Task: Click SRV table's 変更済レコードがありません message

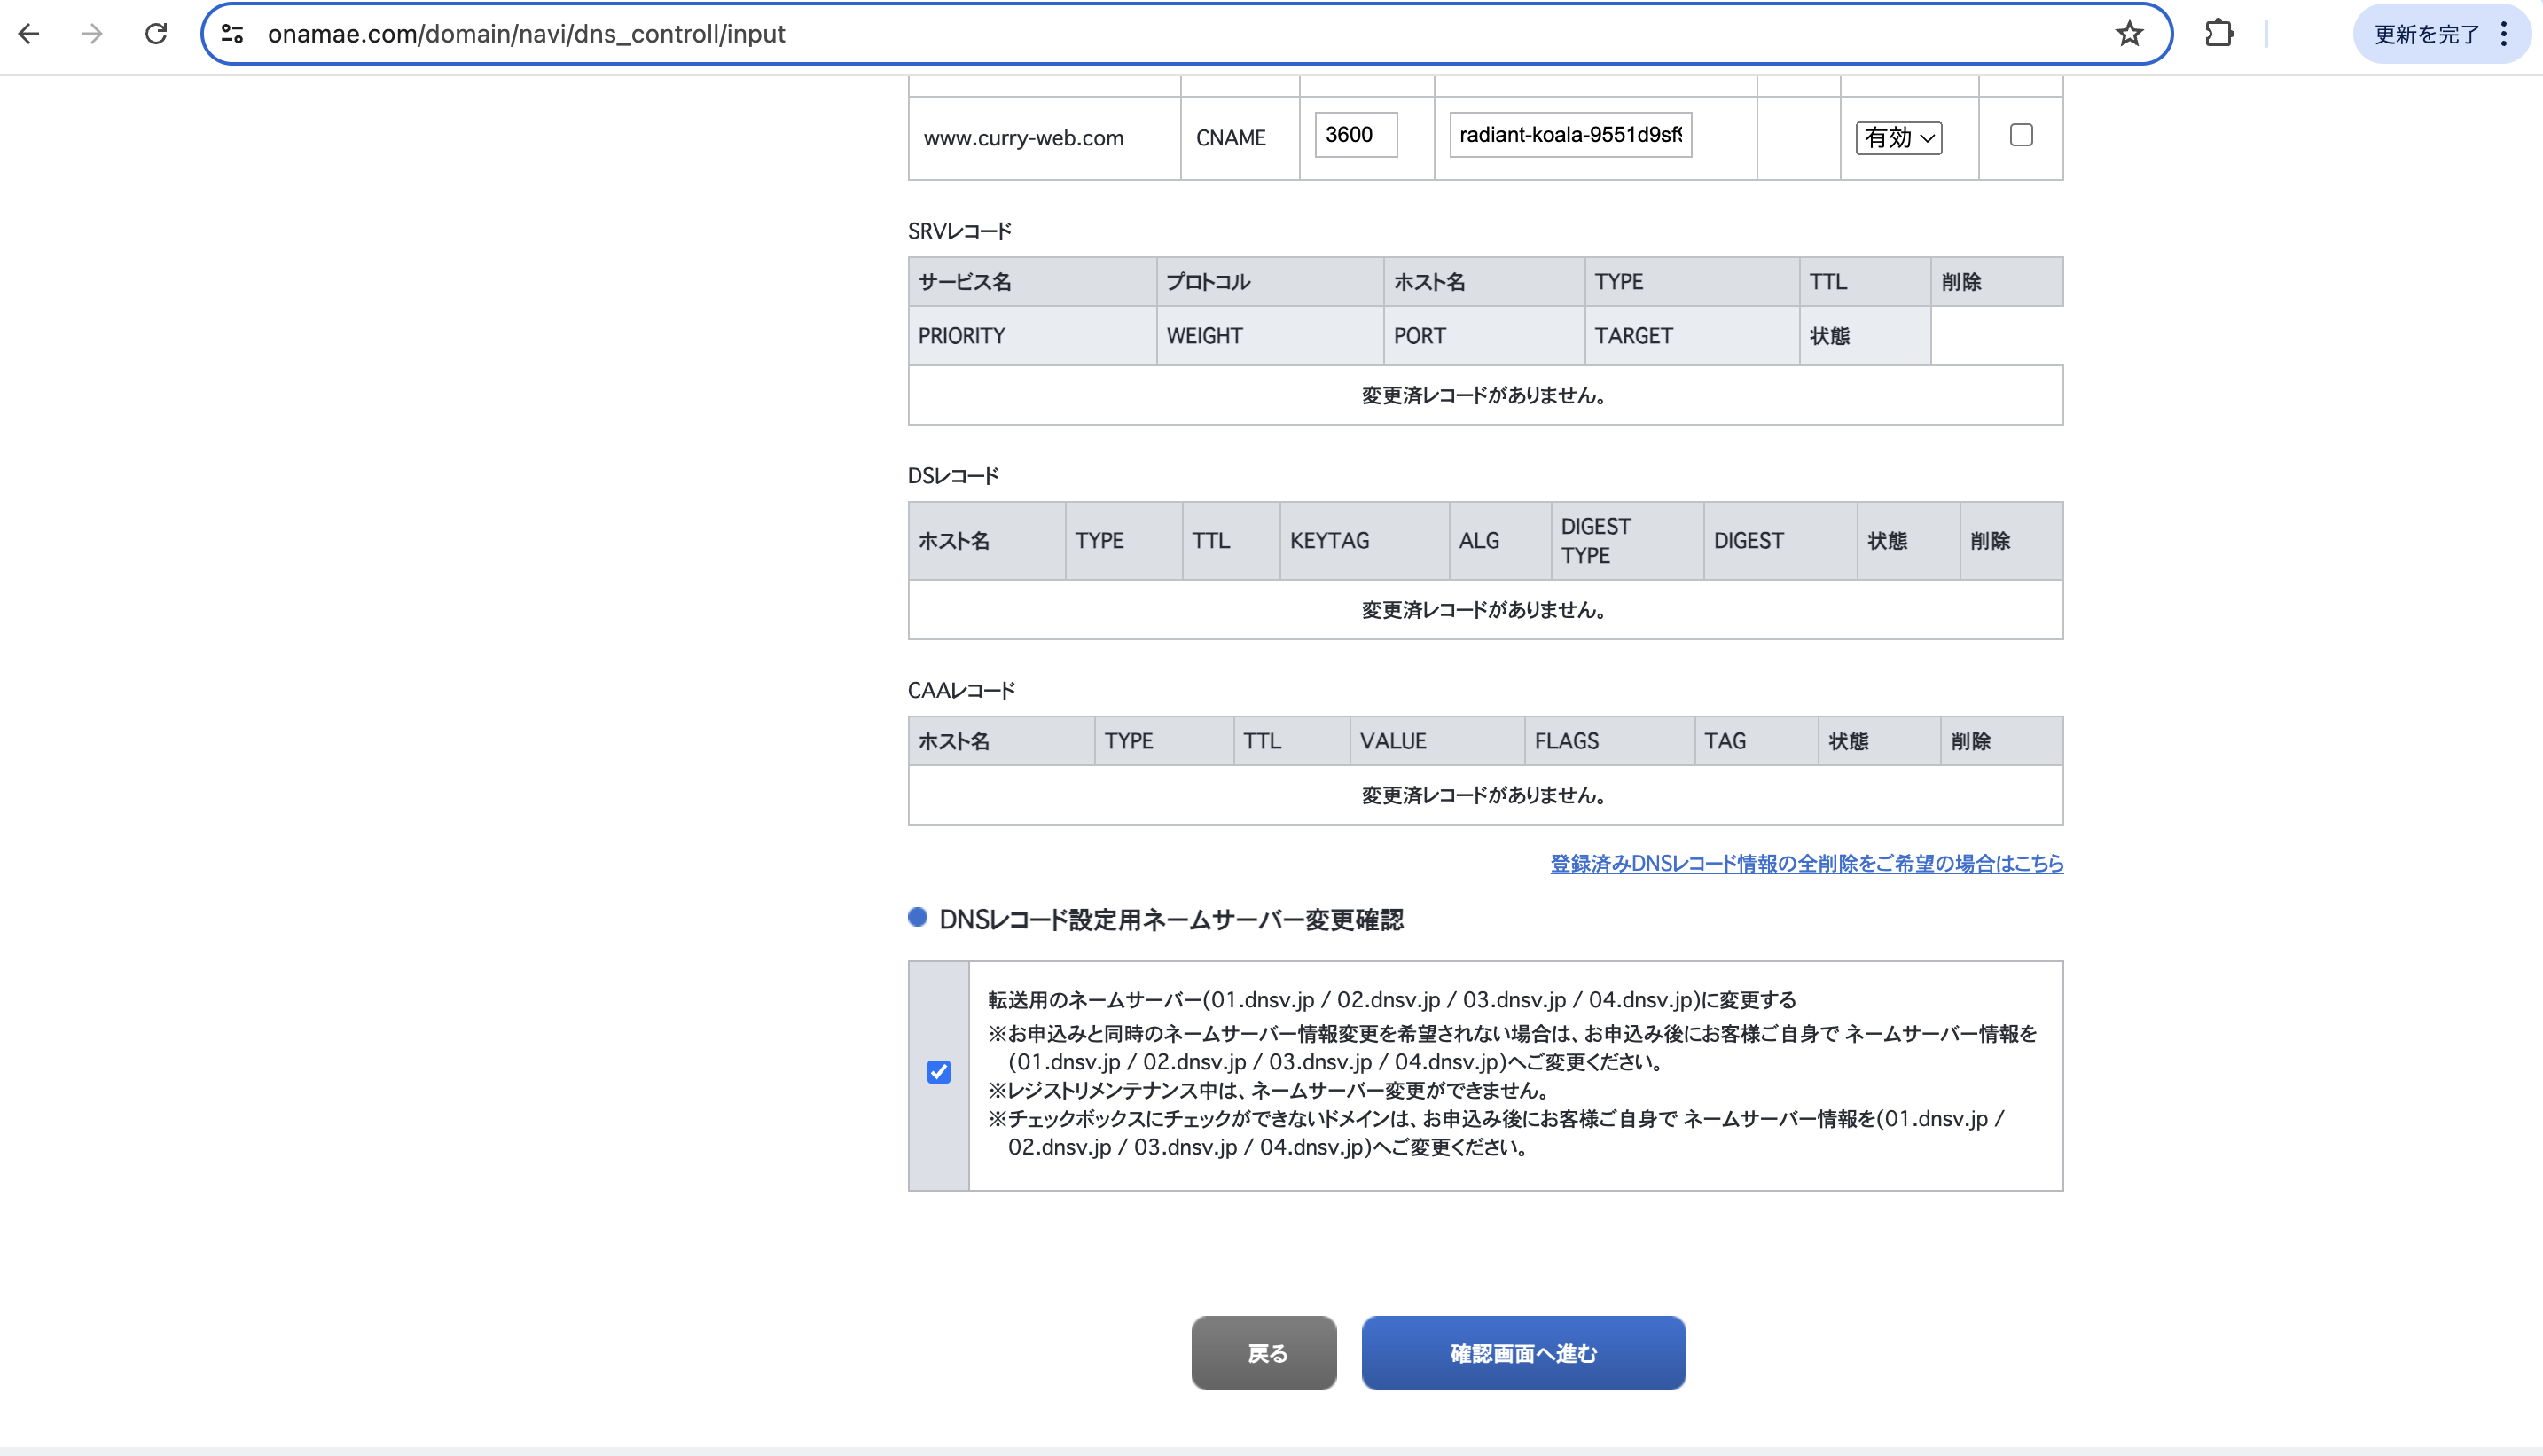Action: point(1485,396)
